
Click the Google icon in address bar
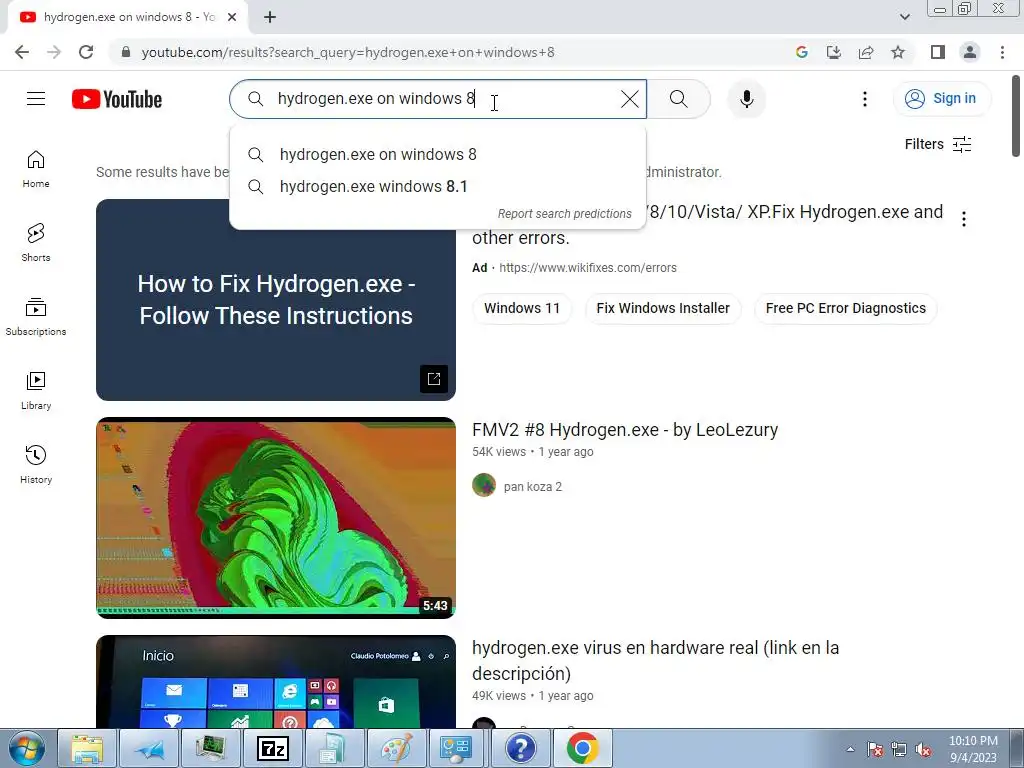(x=801, y=52)
